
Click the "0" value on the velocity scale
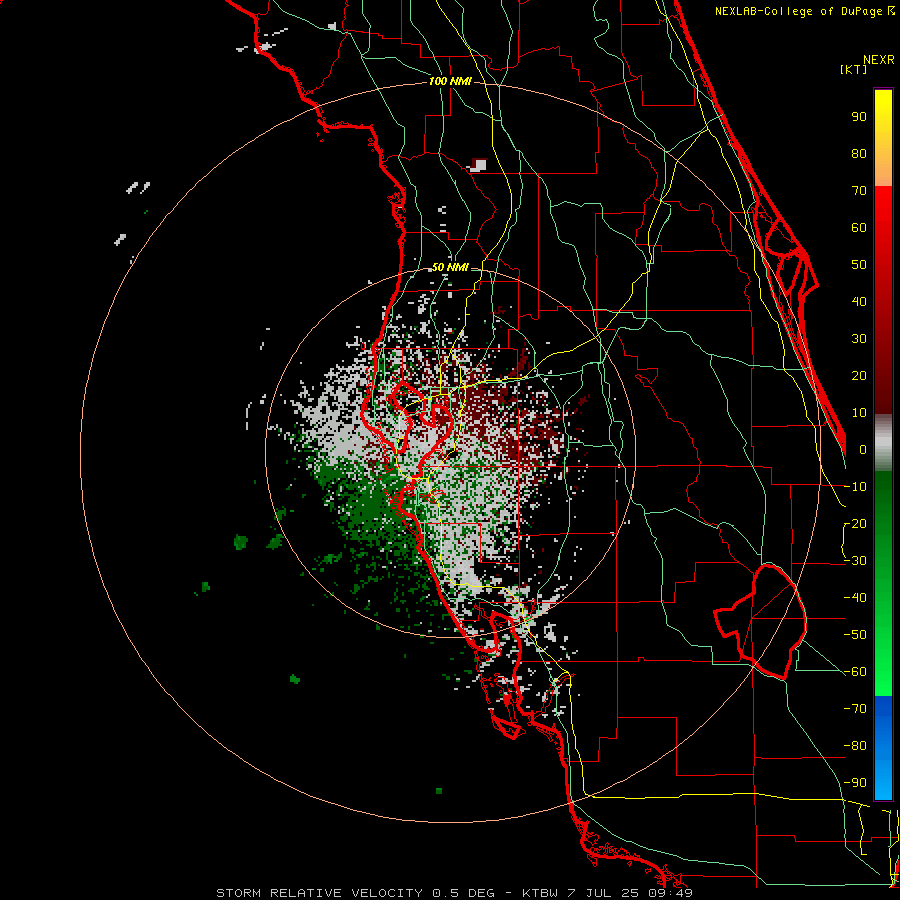pyautogui.click(x=863, y=450)
